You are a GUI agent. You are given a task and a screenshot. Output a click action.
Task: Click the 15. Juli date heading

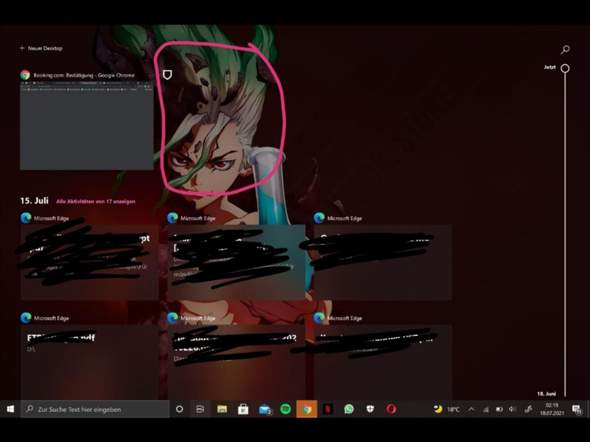34,201
